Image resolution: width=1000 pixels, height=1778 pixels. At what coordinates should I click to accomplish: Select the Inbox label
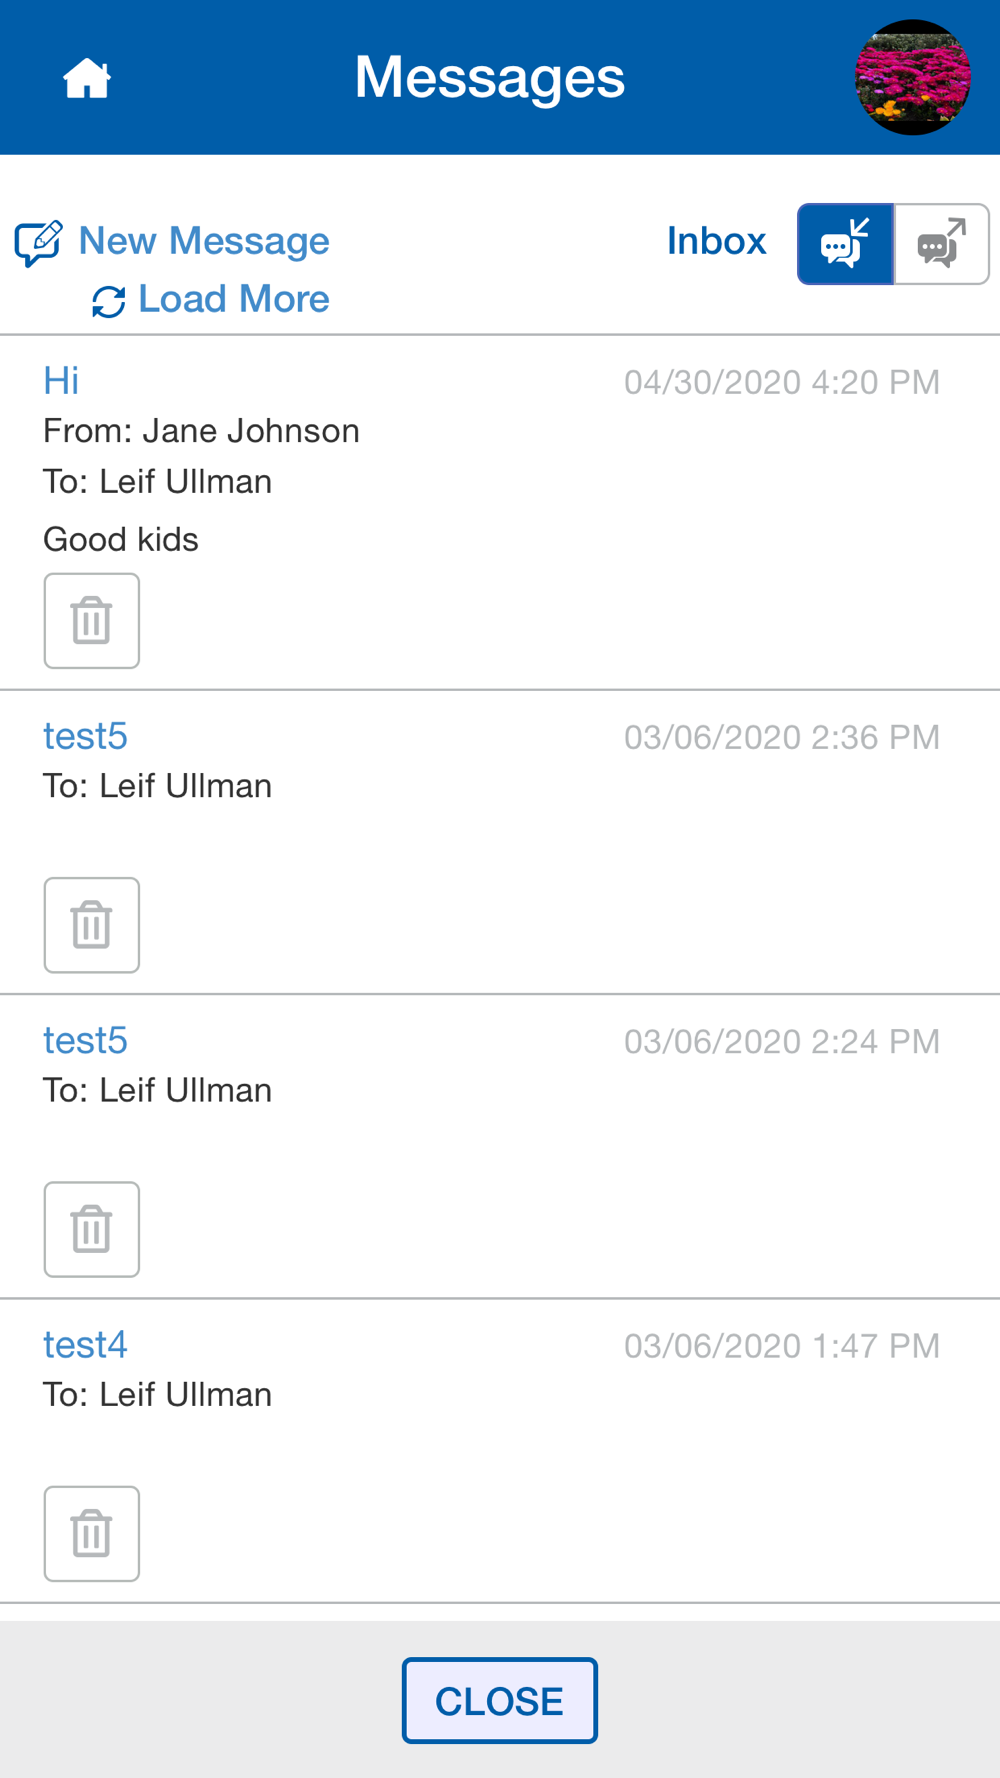(717, 241)
